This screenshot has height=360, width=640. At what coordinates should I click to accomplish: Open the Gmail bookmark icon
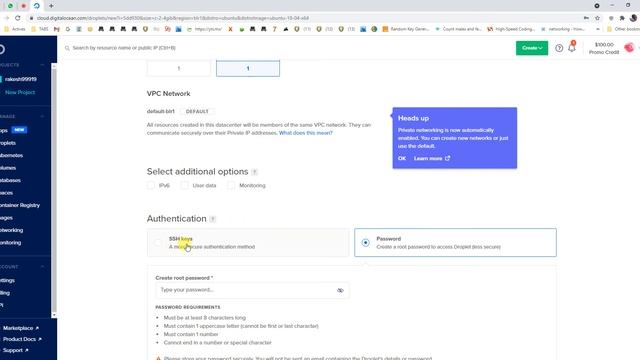[x=57, y=29]
